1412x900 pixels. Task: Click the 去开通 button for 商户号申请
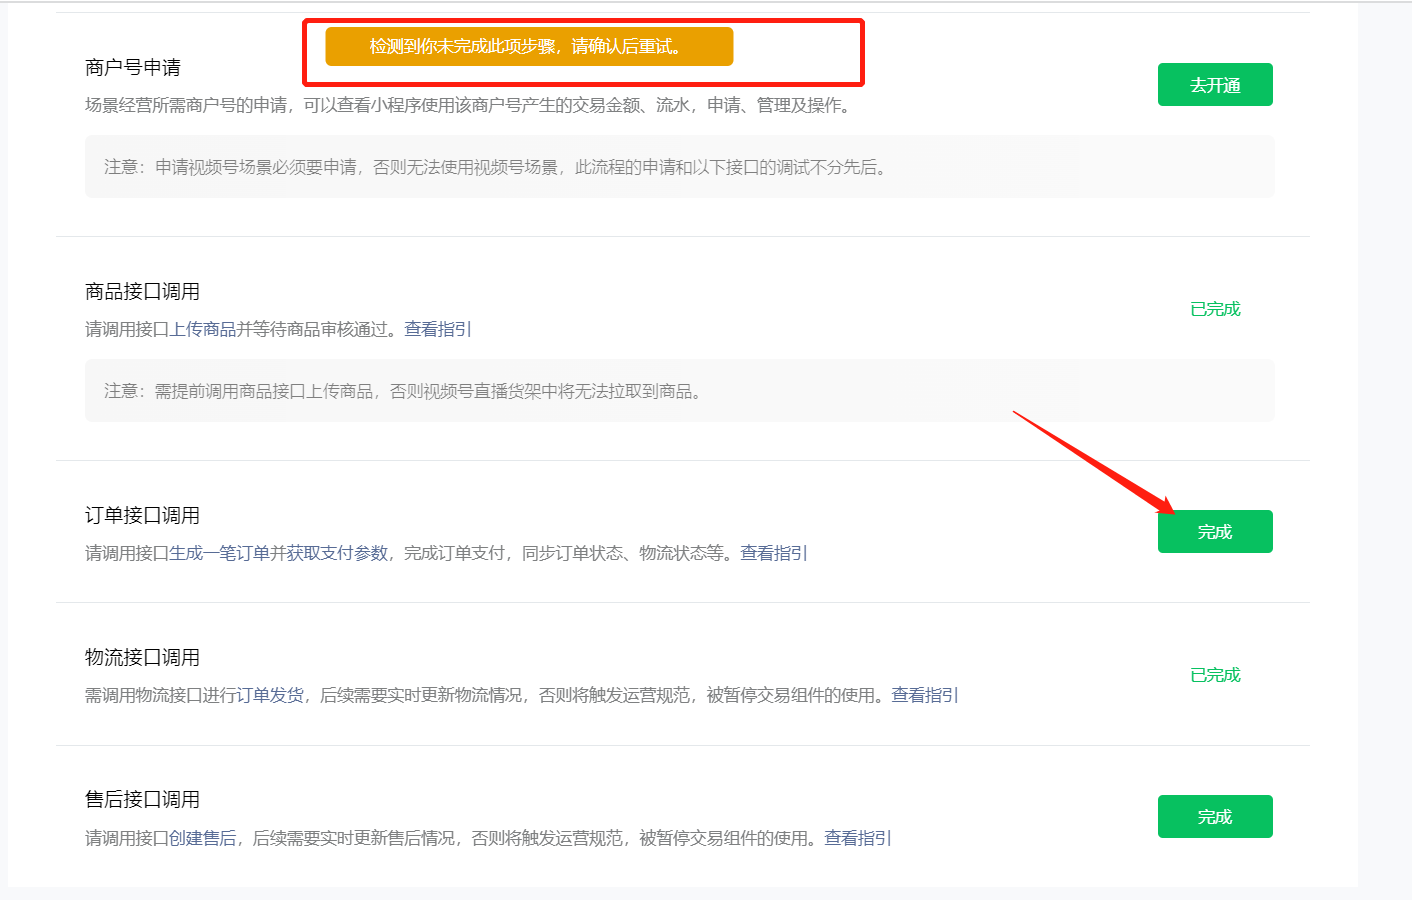pyautogui.click(x=1215, y=85)
